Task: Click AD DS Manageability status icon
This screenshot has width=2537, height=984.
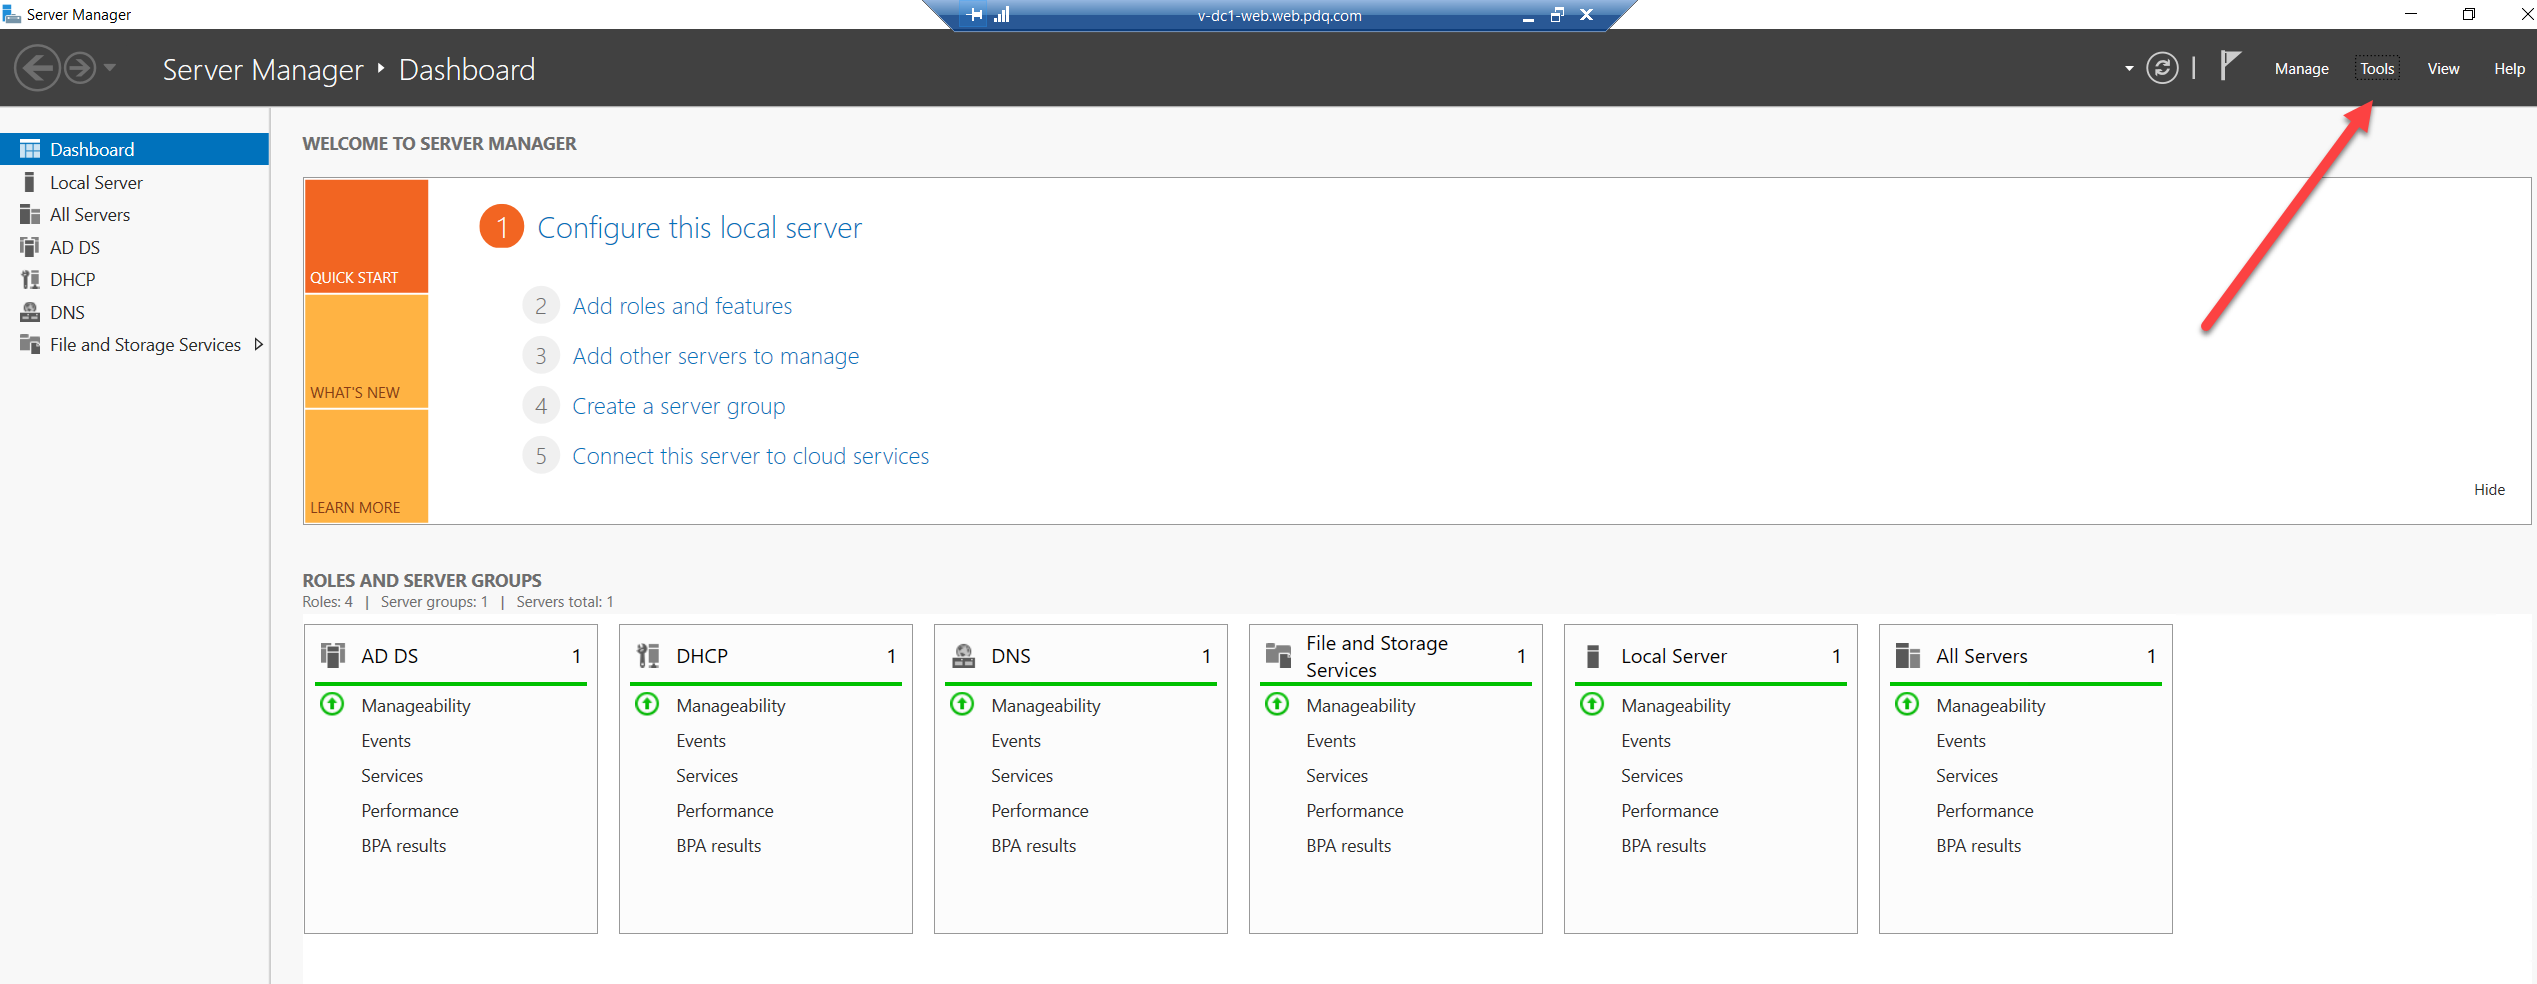Action: [x=332, y=704]
